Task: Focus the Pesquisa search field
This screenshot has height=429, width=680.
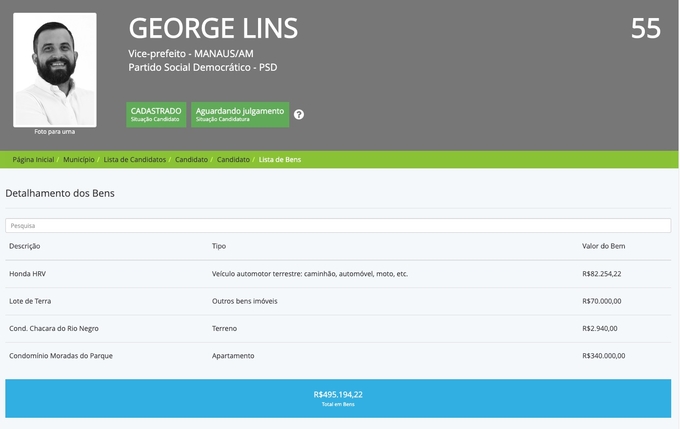Action: click(x=338, y=226)
